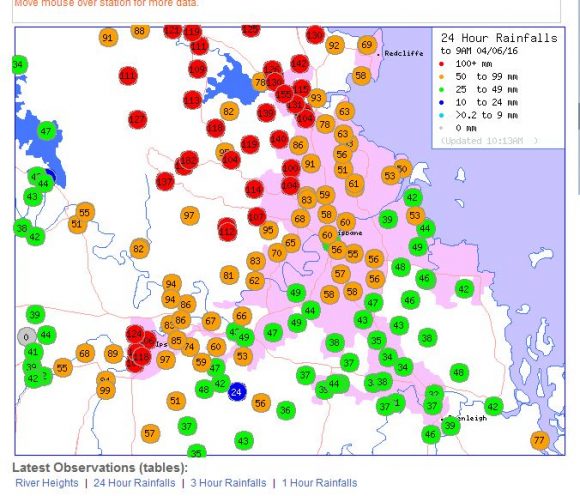This screenshot has height=496, width=580.
Task: Click the red 139 mm rainfall station
Action: 266,113
